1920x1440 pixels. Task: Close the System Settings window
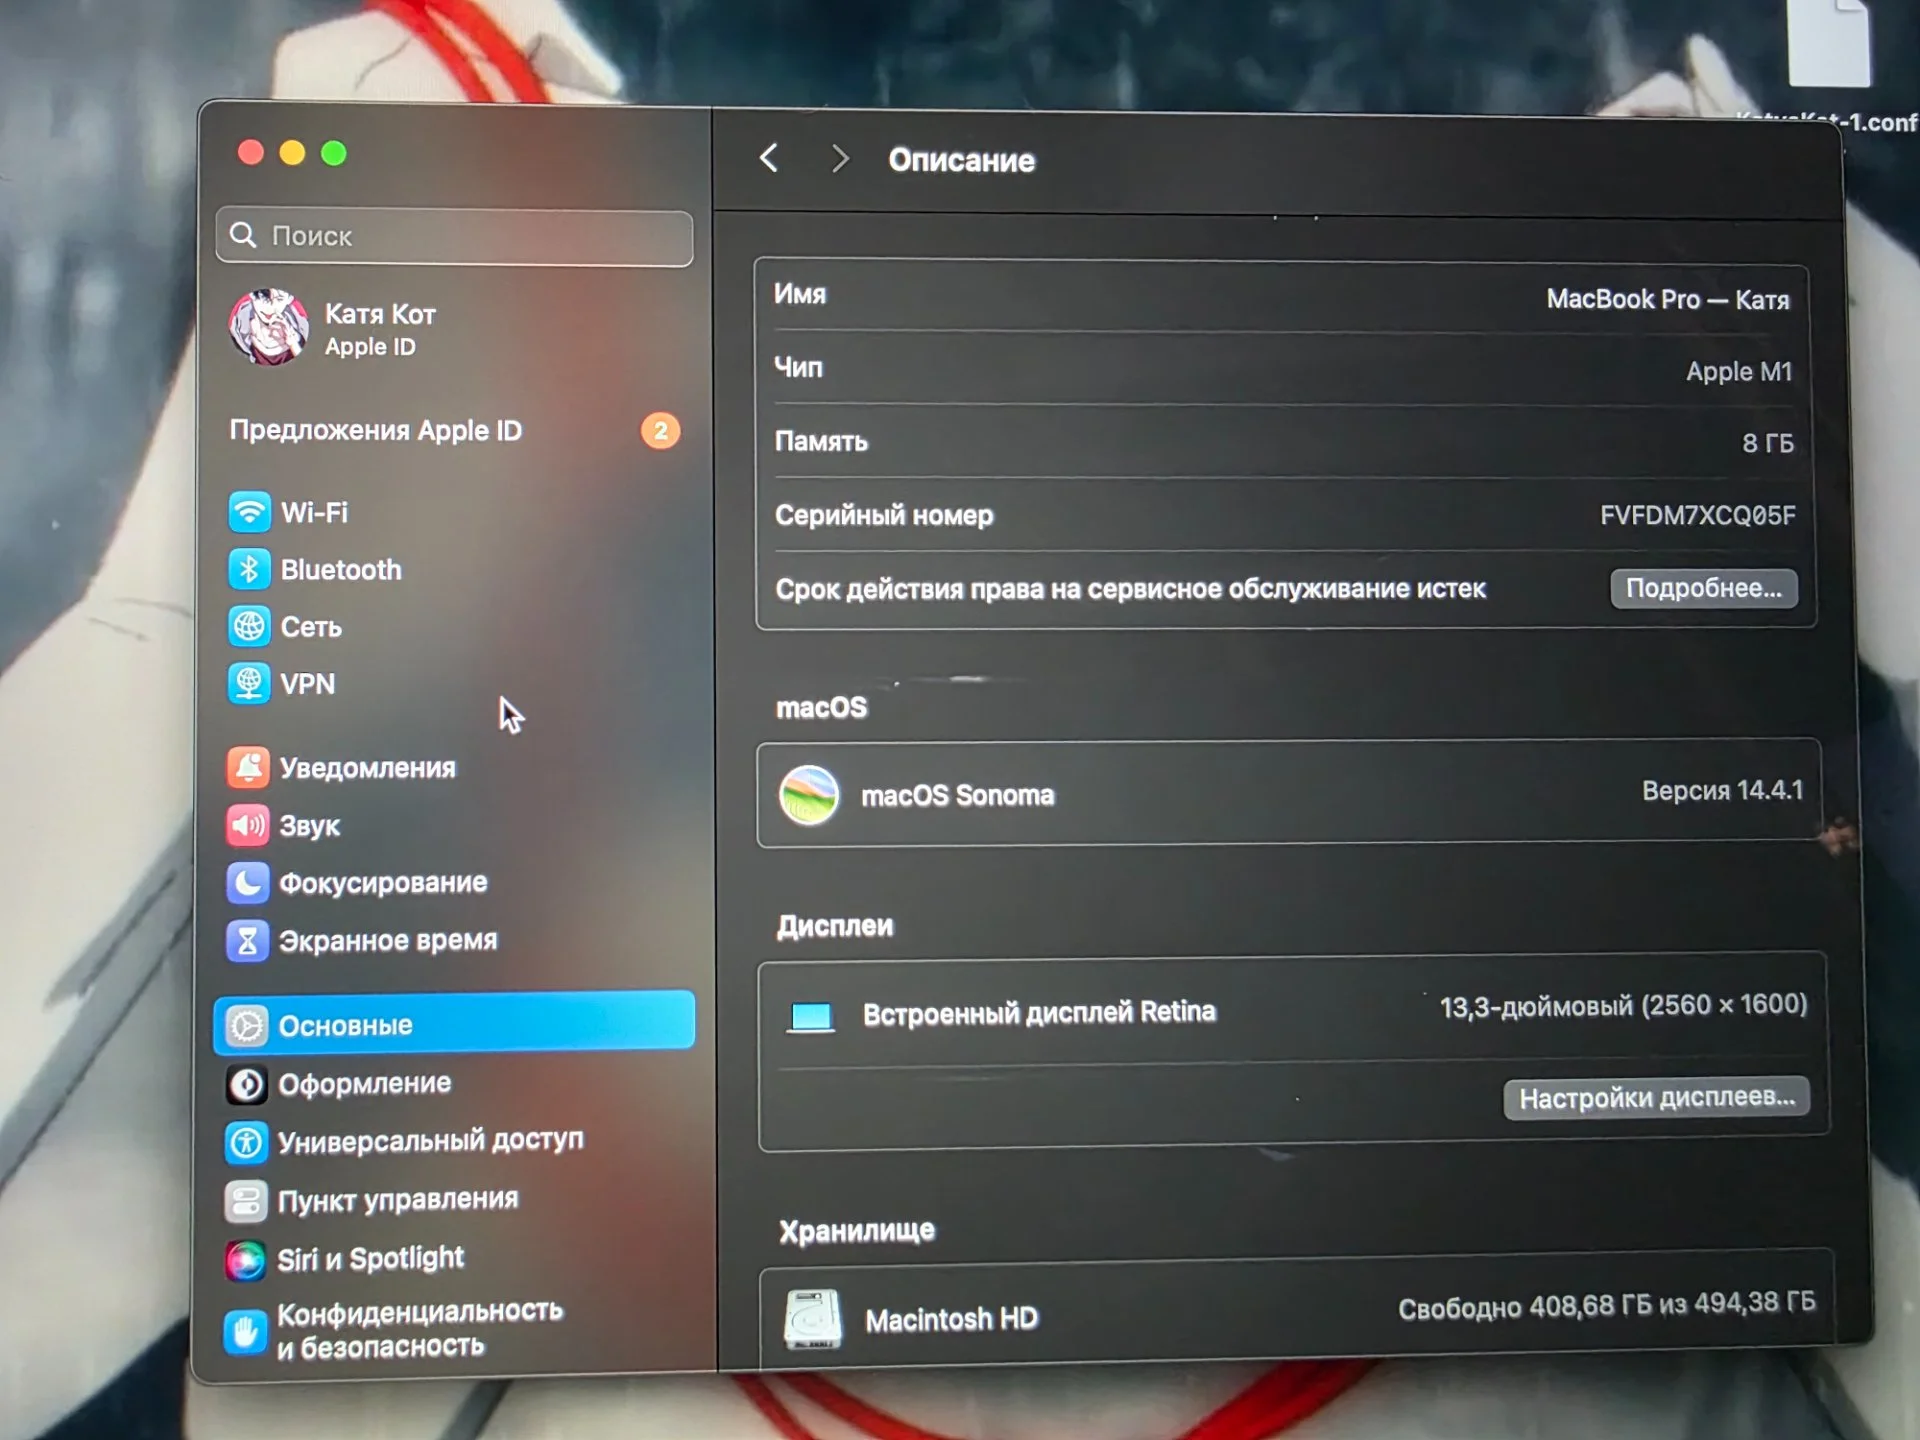coord(250,152)
